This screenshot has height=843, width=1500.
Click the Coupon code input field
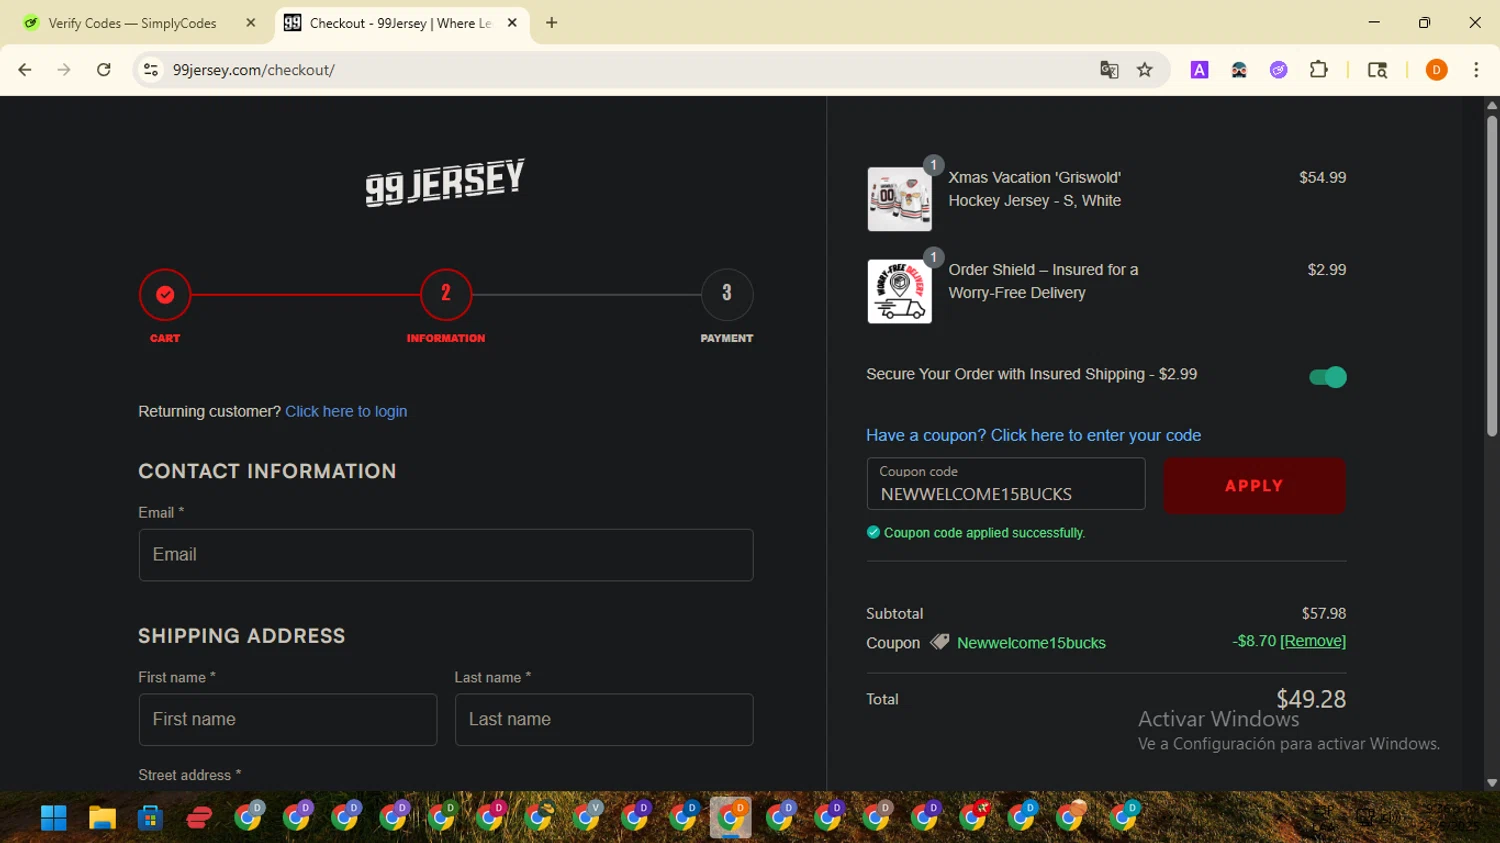click(1006, 484)
